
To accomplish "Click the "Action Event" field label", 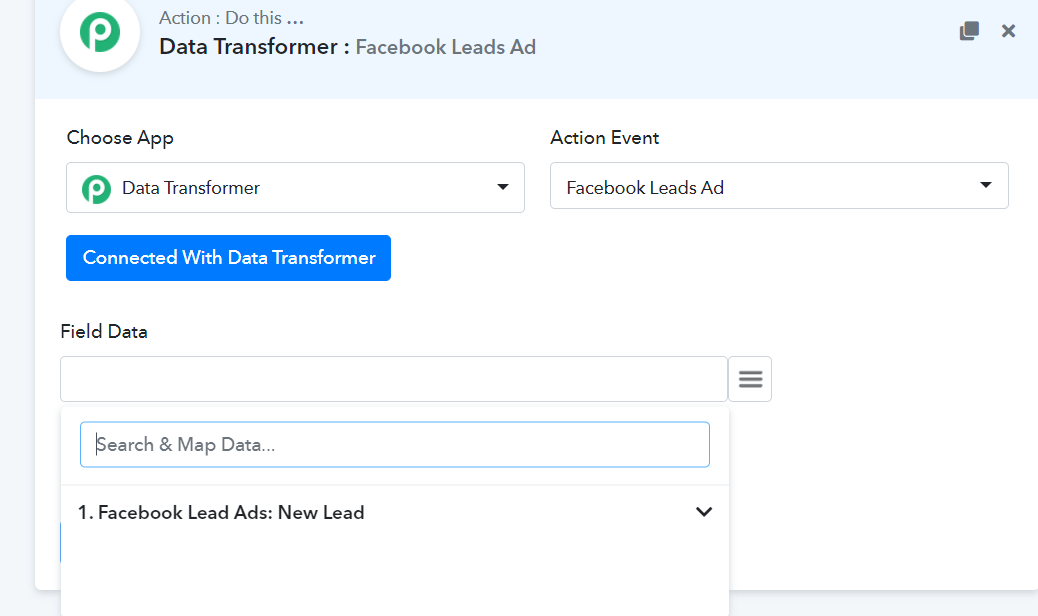I will pos(604,138).
